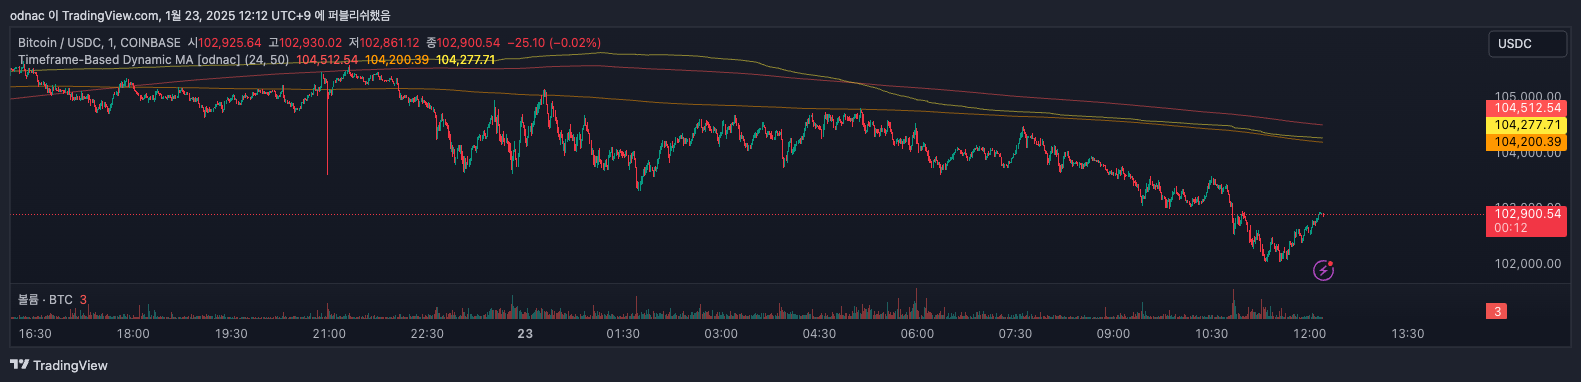Click the 16:30 time axis label
This screenshot has width=1581, height=382.
[x=35, y=334]
